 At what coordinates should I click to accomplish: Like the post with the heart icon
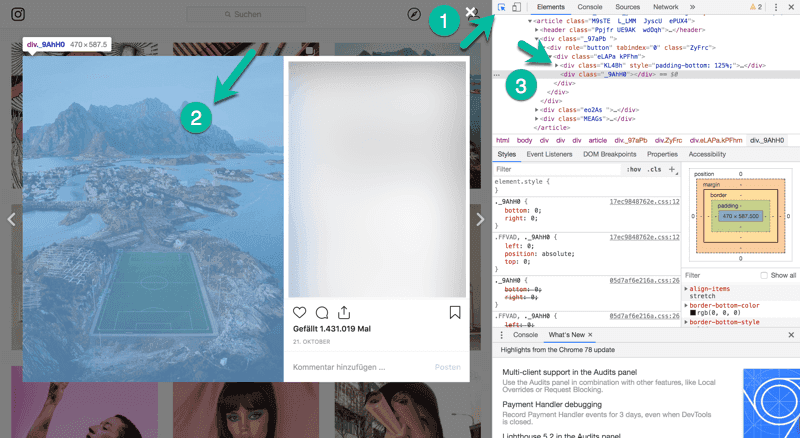coord(299,312)
